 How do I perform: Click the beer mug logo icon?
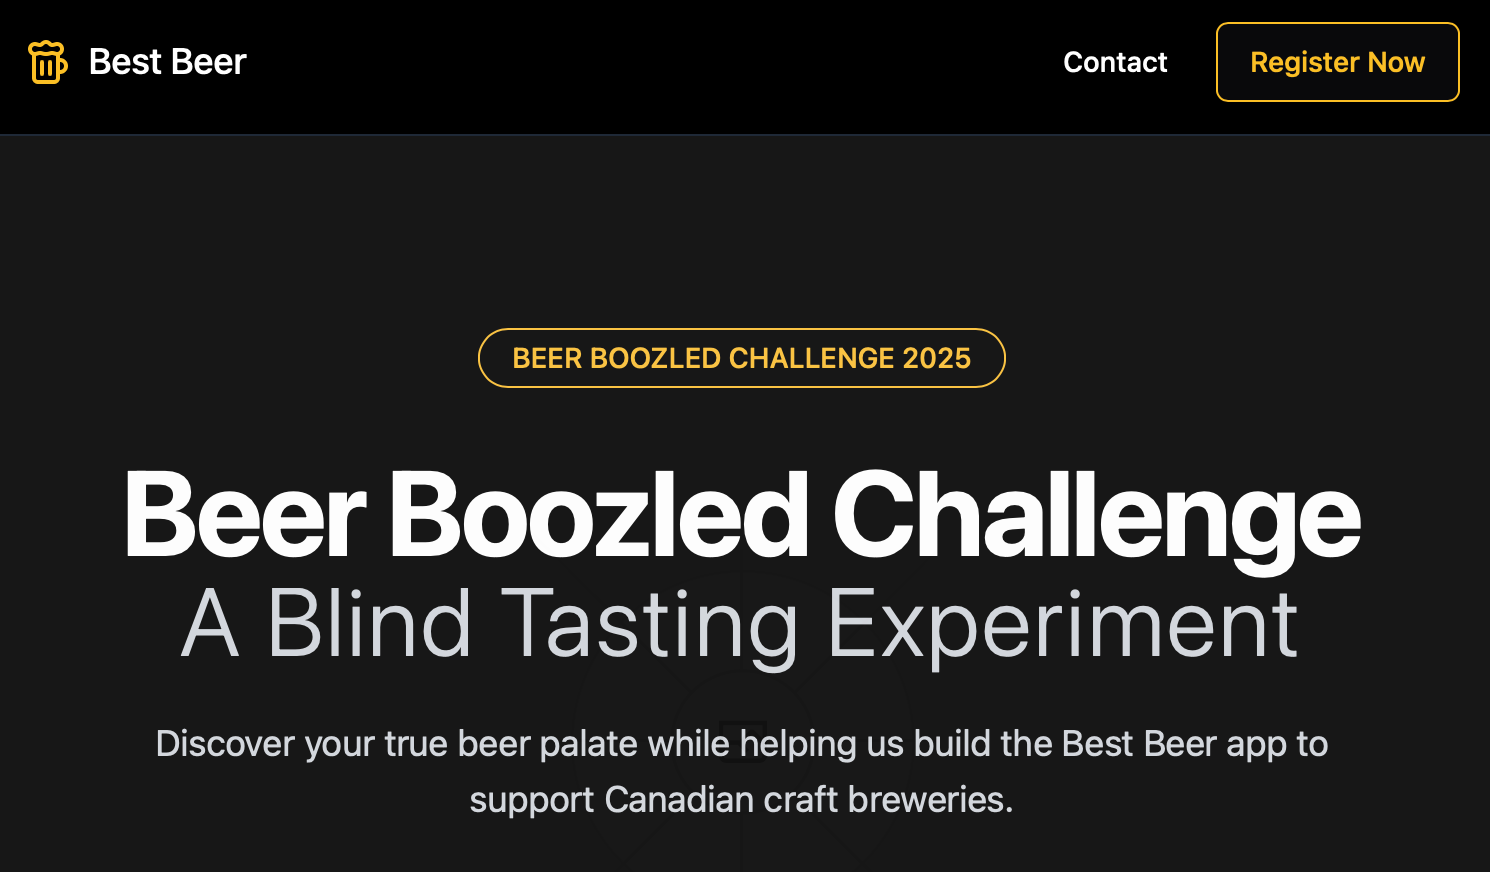(47, 62)
